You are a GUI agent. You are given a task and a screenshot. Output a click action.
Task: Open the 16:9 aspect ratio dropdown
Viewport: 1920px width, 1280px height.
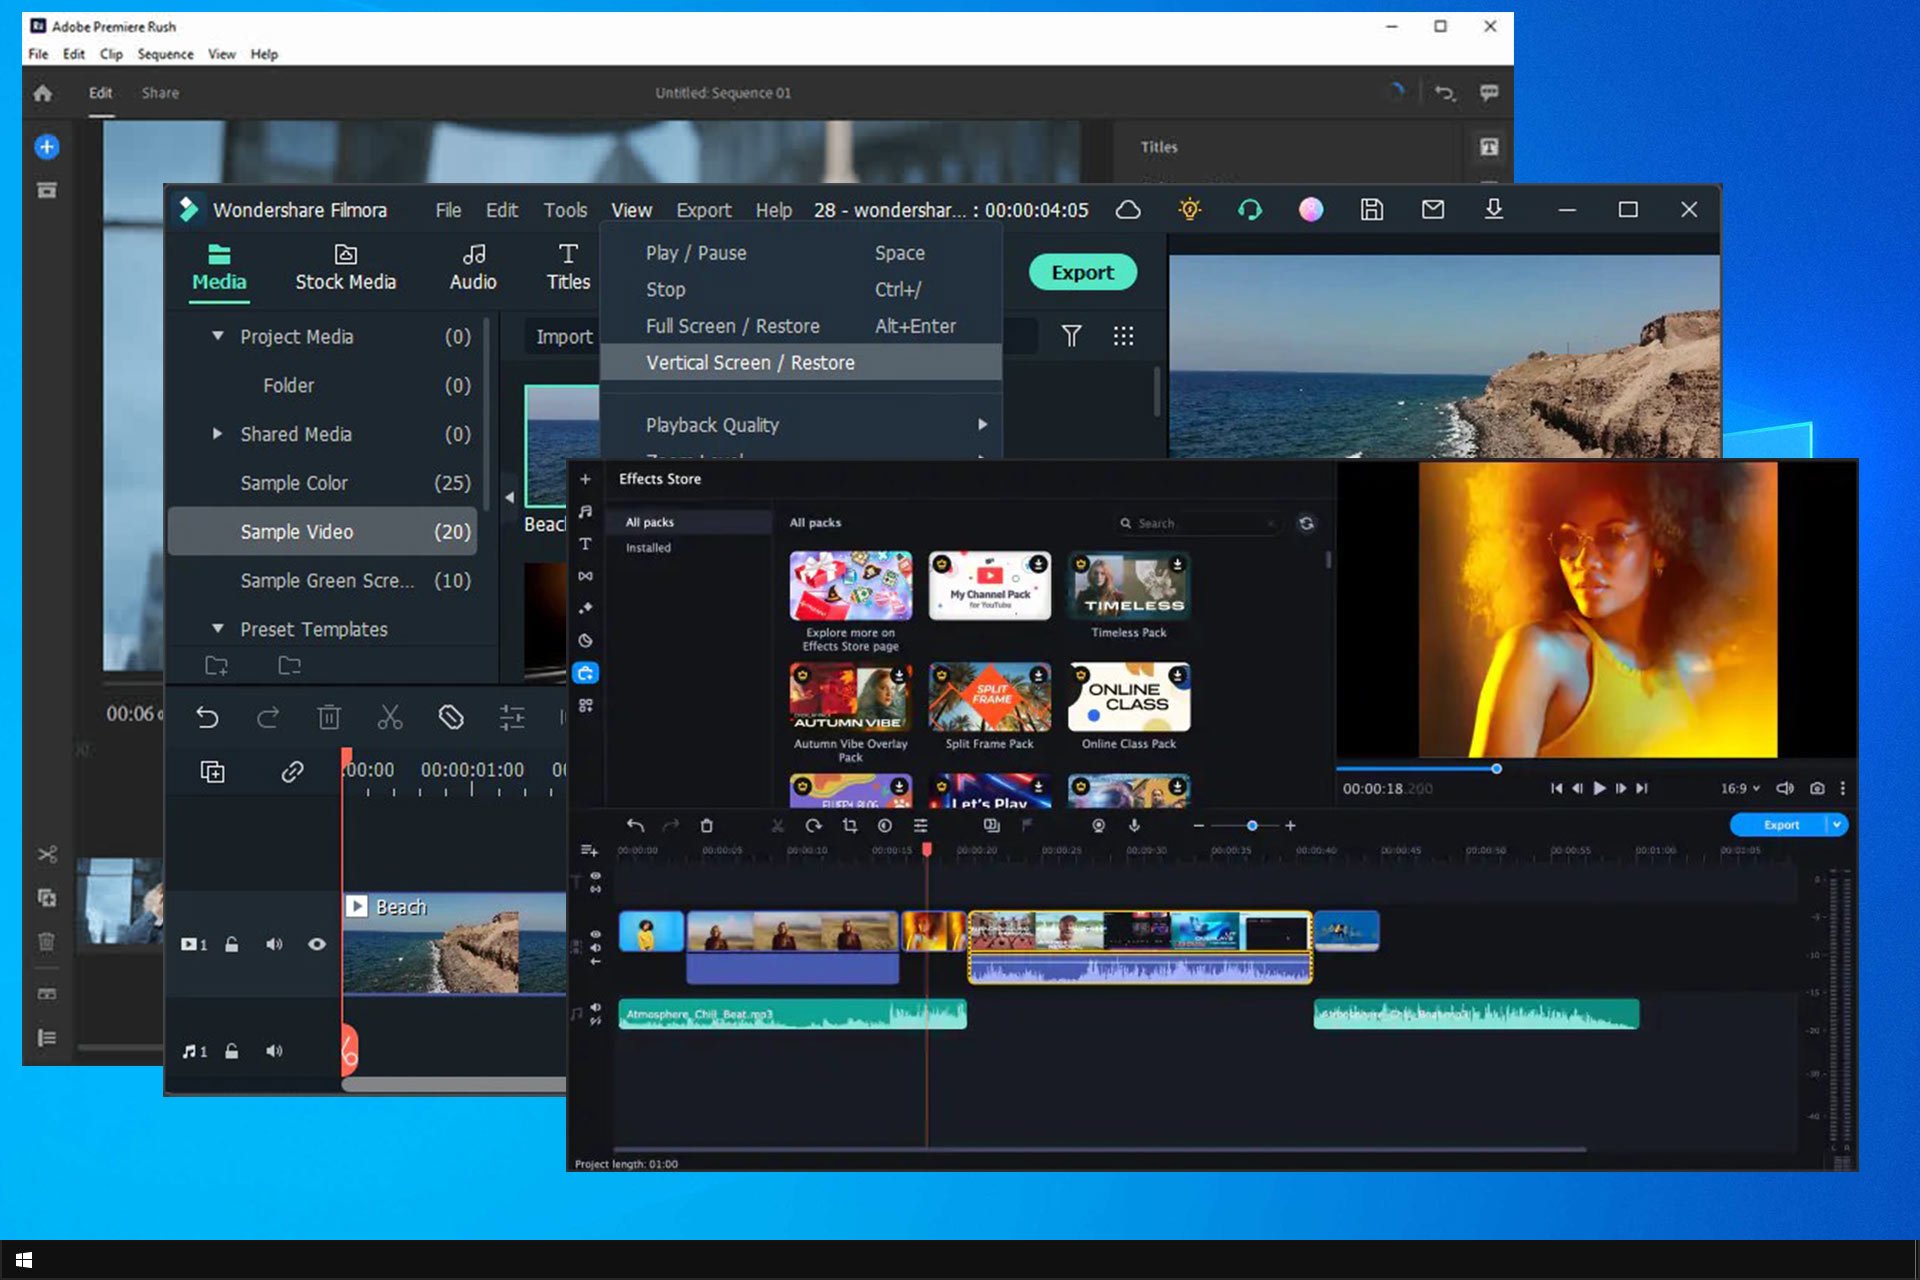[x=1740, y=788]
